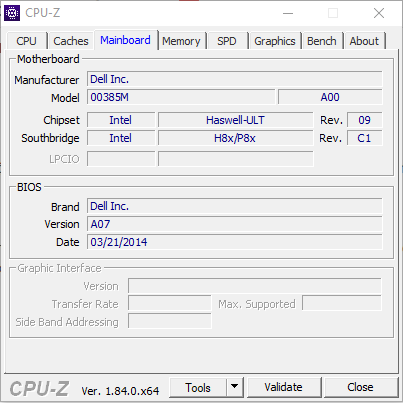Select the Memory tab

pyautogui.click(x=181, y=41)
